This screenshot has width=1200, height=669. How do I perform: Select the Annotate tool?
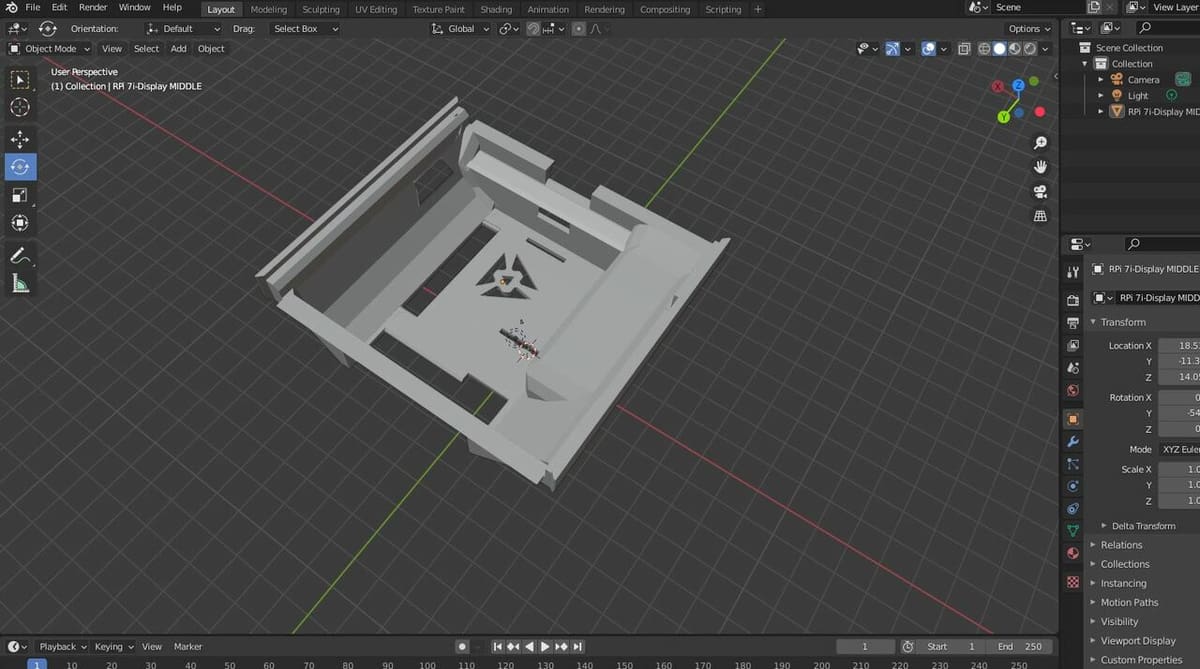pyautogui.click(x=20, y=255)
